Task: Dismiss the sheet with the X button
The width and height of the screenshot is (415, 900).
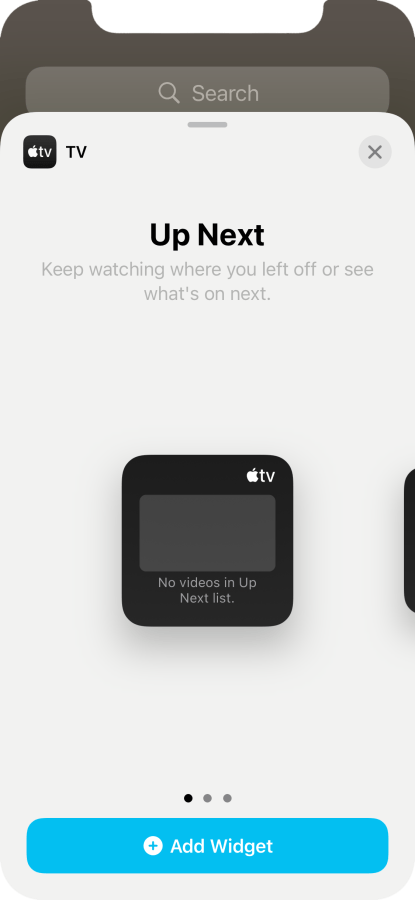Action: coord(375,152)
